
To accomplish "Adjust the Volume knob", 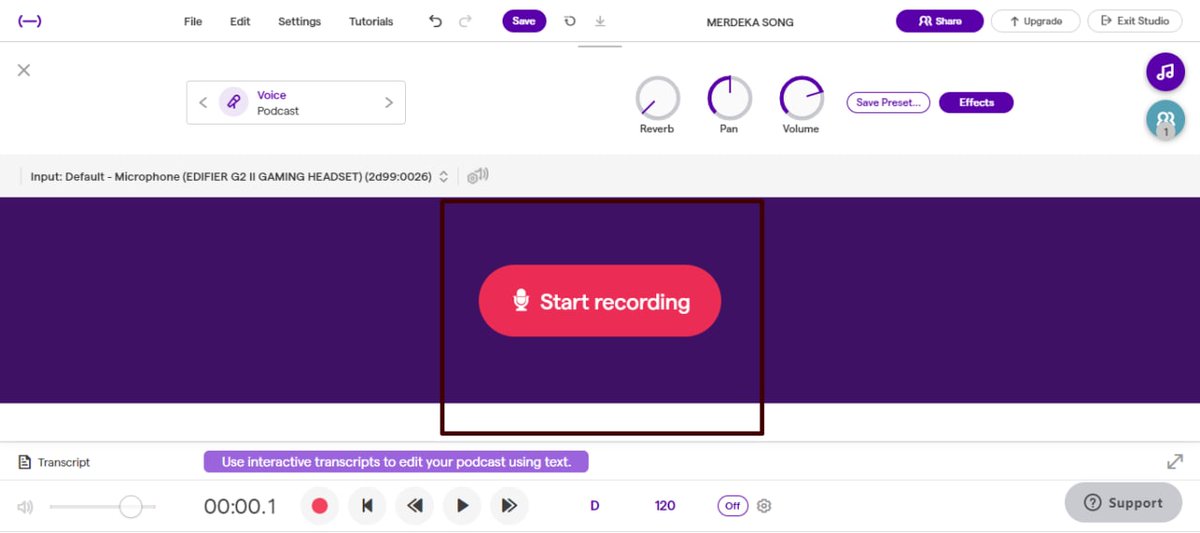I will [x=801, y=98].
